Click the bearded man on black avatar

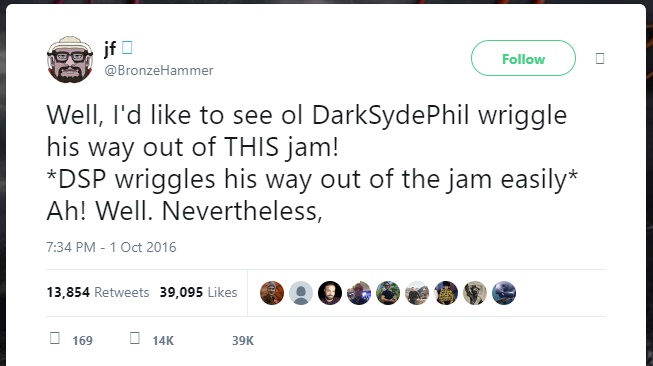click(330, 293)
